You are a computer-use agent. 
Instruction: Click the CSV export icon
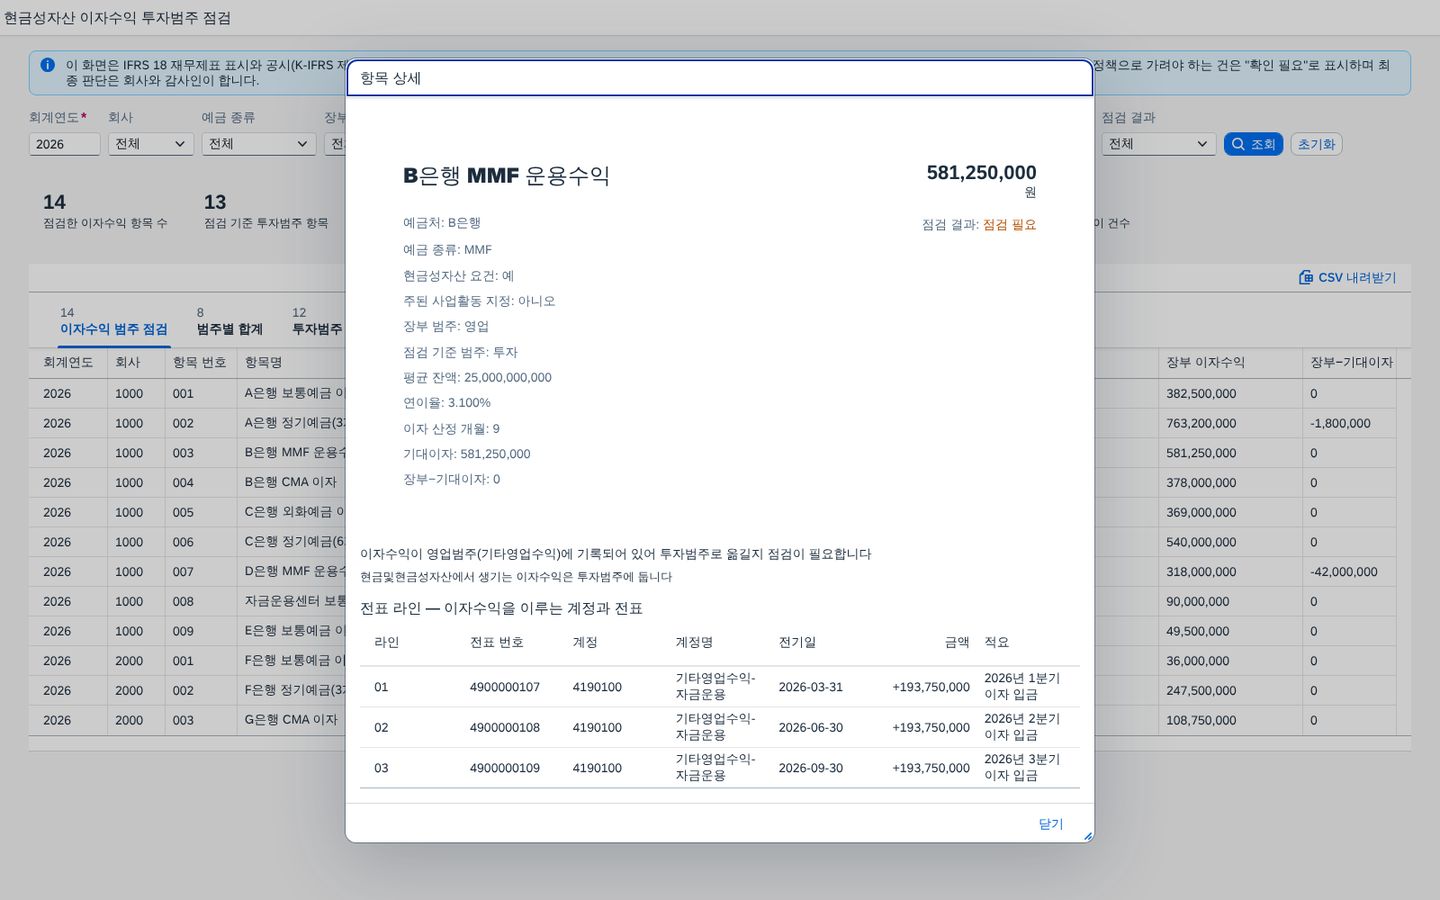1306,277
